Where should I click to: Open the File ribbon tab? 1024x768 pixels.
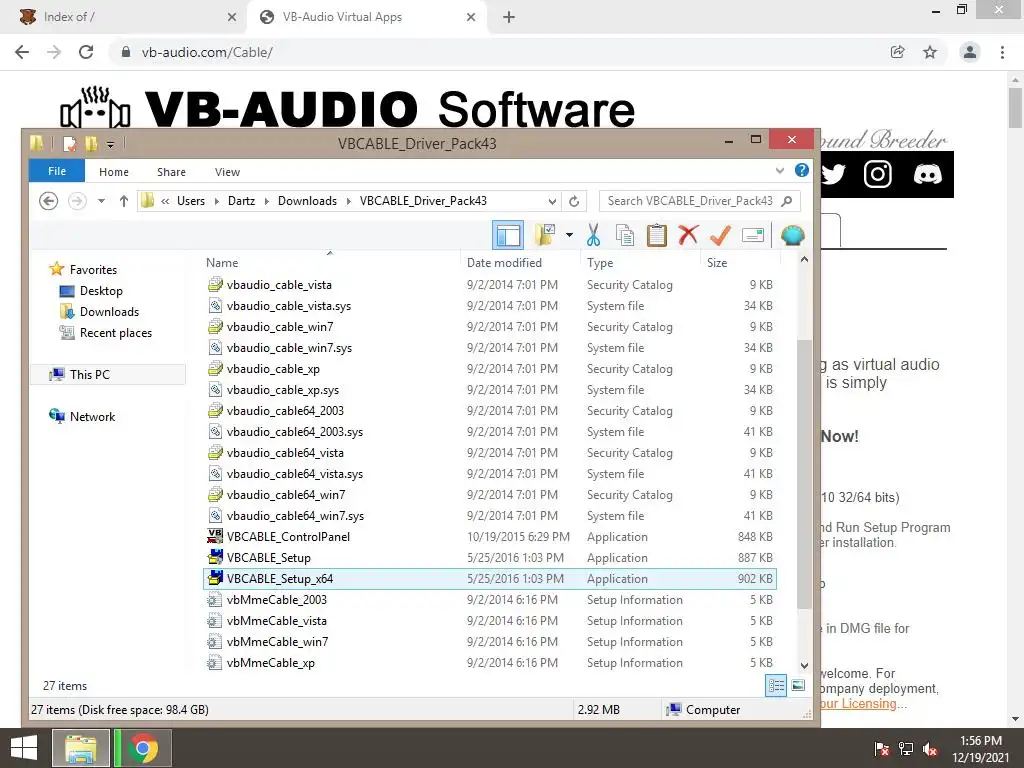(x=57, y=171)
